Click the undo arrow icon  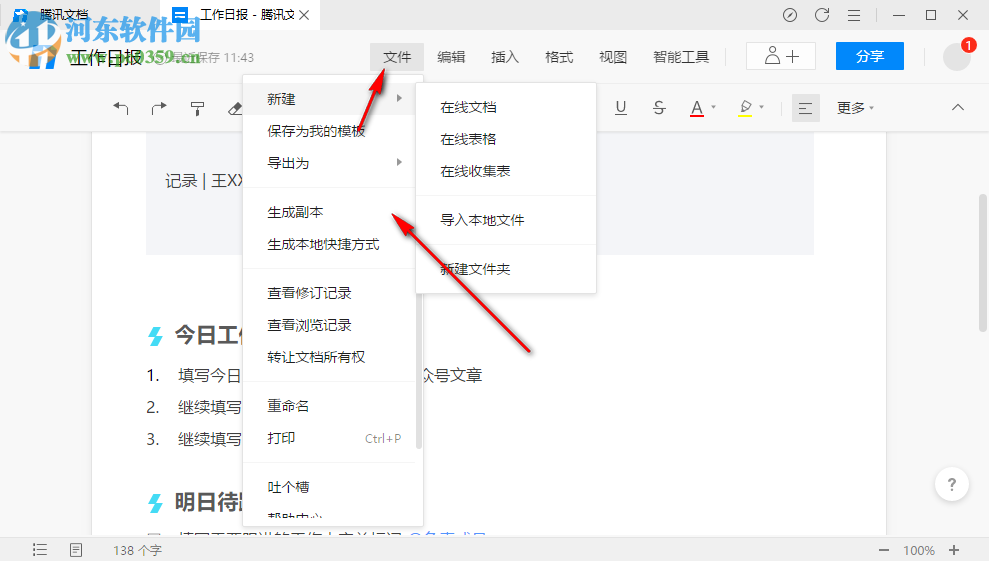pos(120,109)
